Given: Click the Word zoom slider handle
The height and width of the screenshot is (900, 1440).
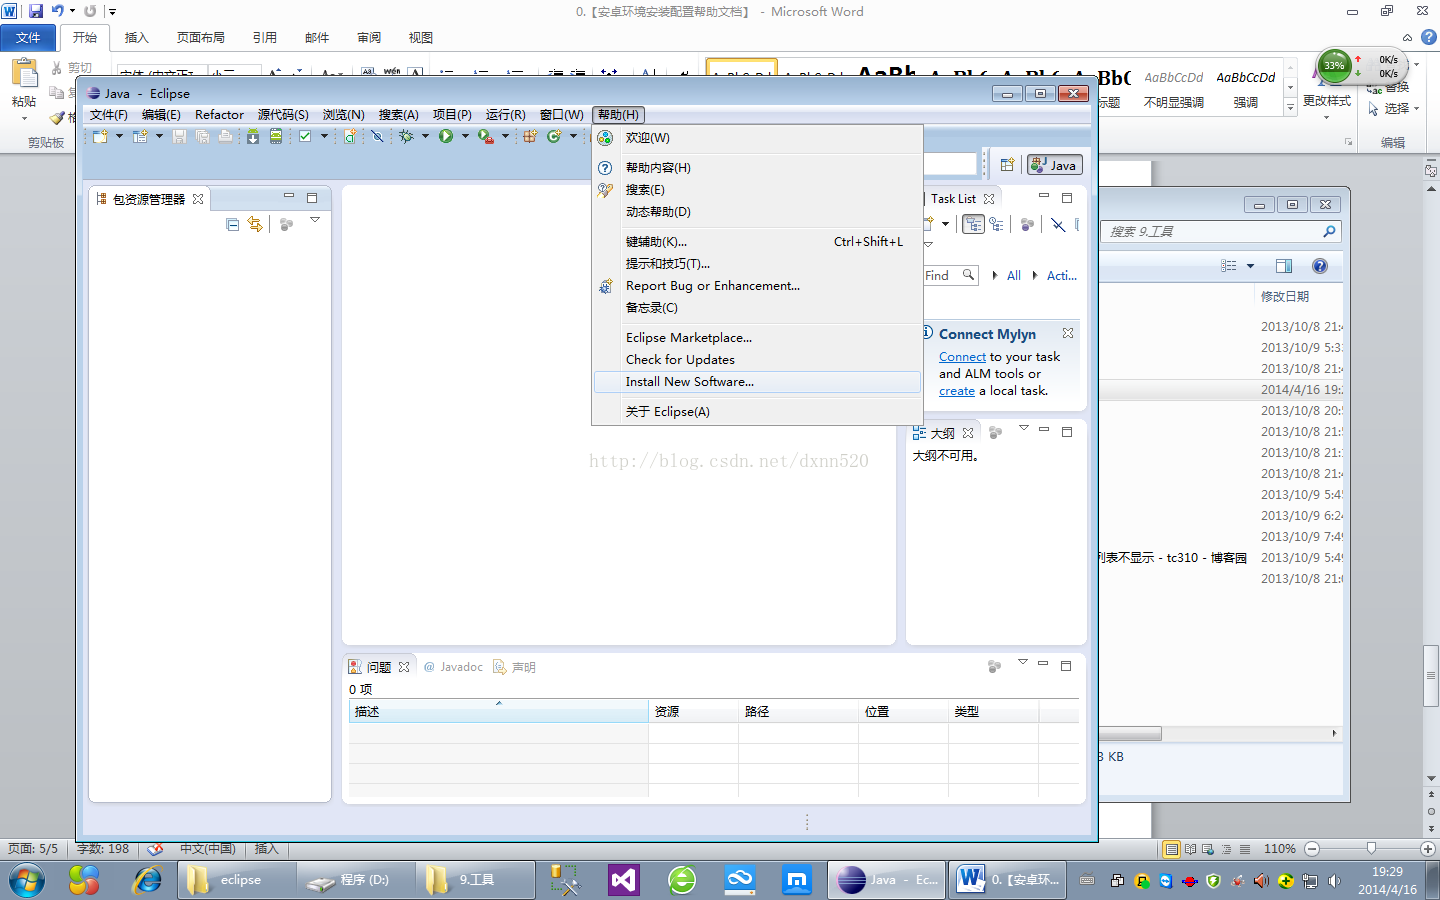Looking at the screenshot, I should coord(1371,849).
